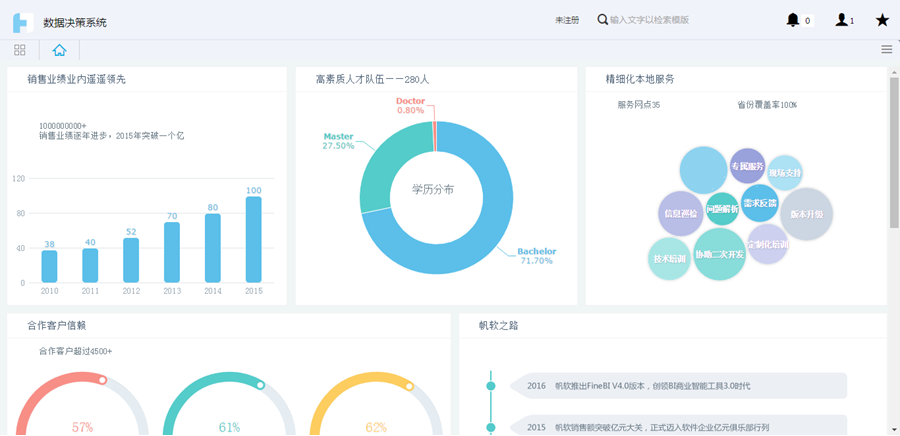900x436 pixels.
Task: Click the unlabeled light blue bubble
Action: (704, 170)
